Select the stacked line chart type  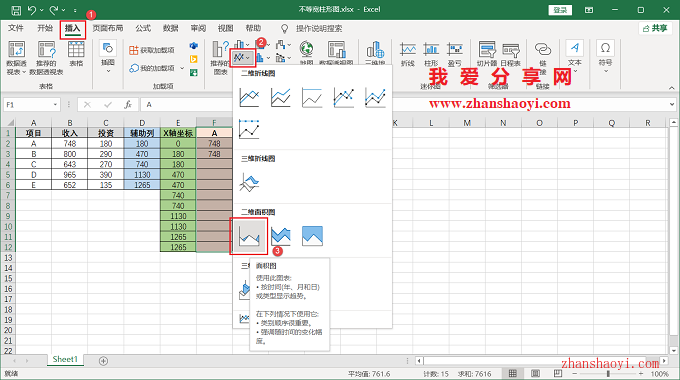coord(281,97)
